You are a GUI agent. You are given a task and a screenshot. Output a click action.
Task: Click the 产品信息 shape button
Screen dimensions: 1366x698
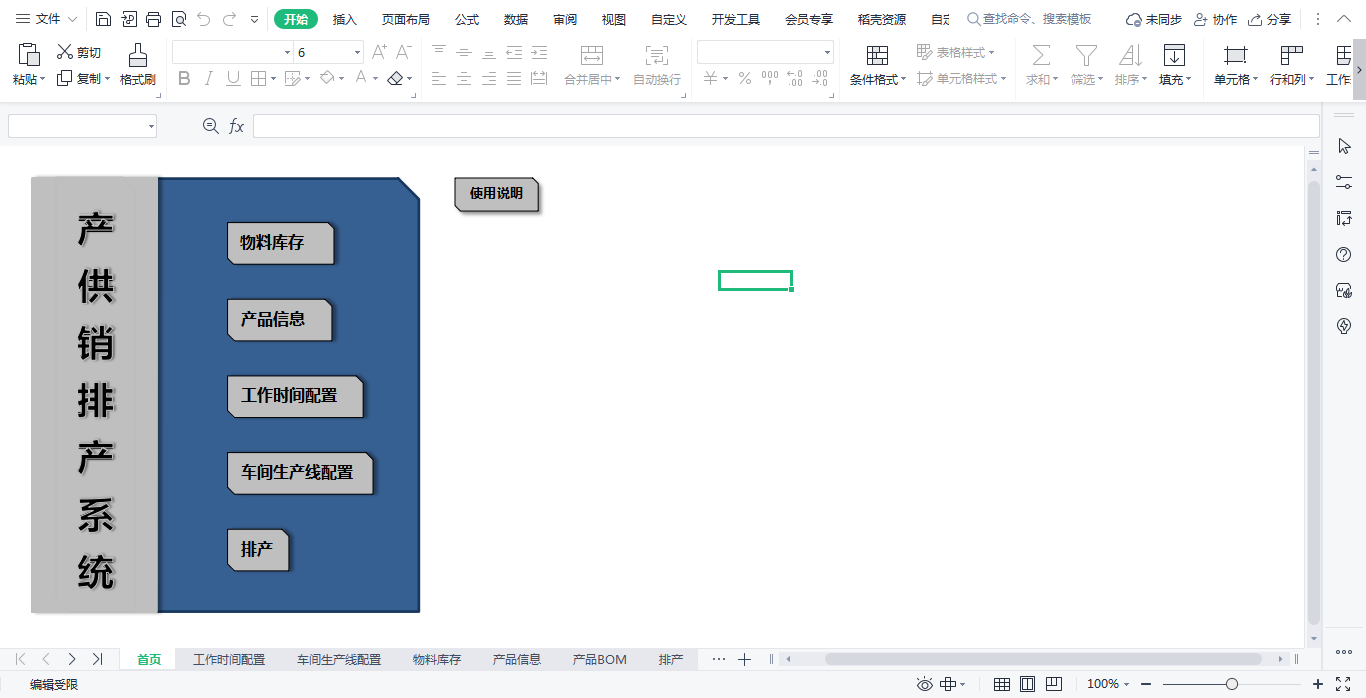click(x=279, y=320)
